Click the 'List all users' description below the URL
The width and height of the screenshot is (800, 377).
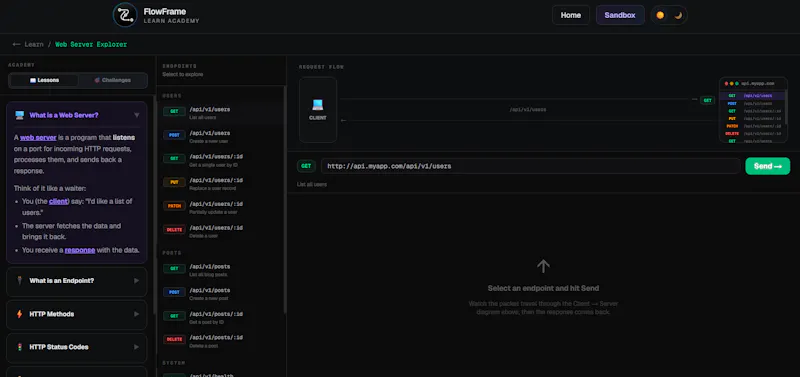click(312, 184)
